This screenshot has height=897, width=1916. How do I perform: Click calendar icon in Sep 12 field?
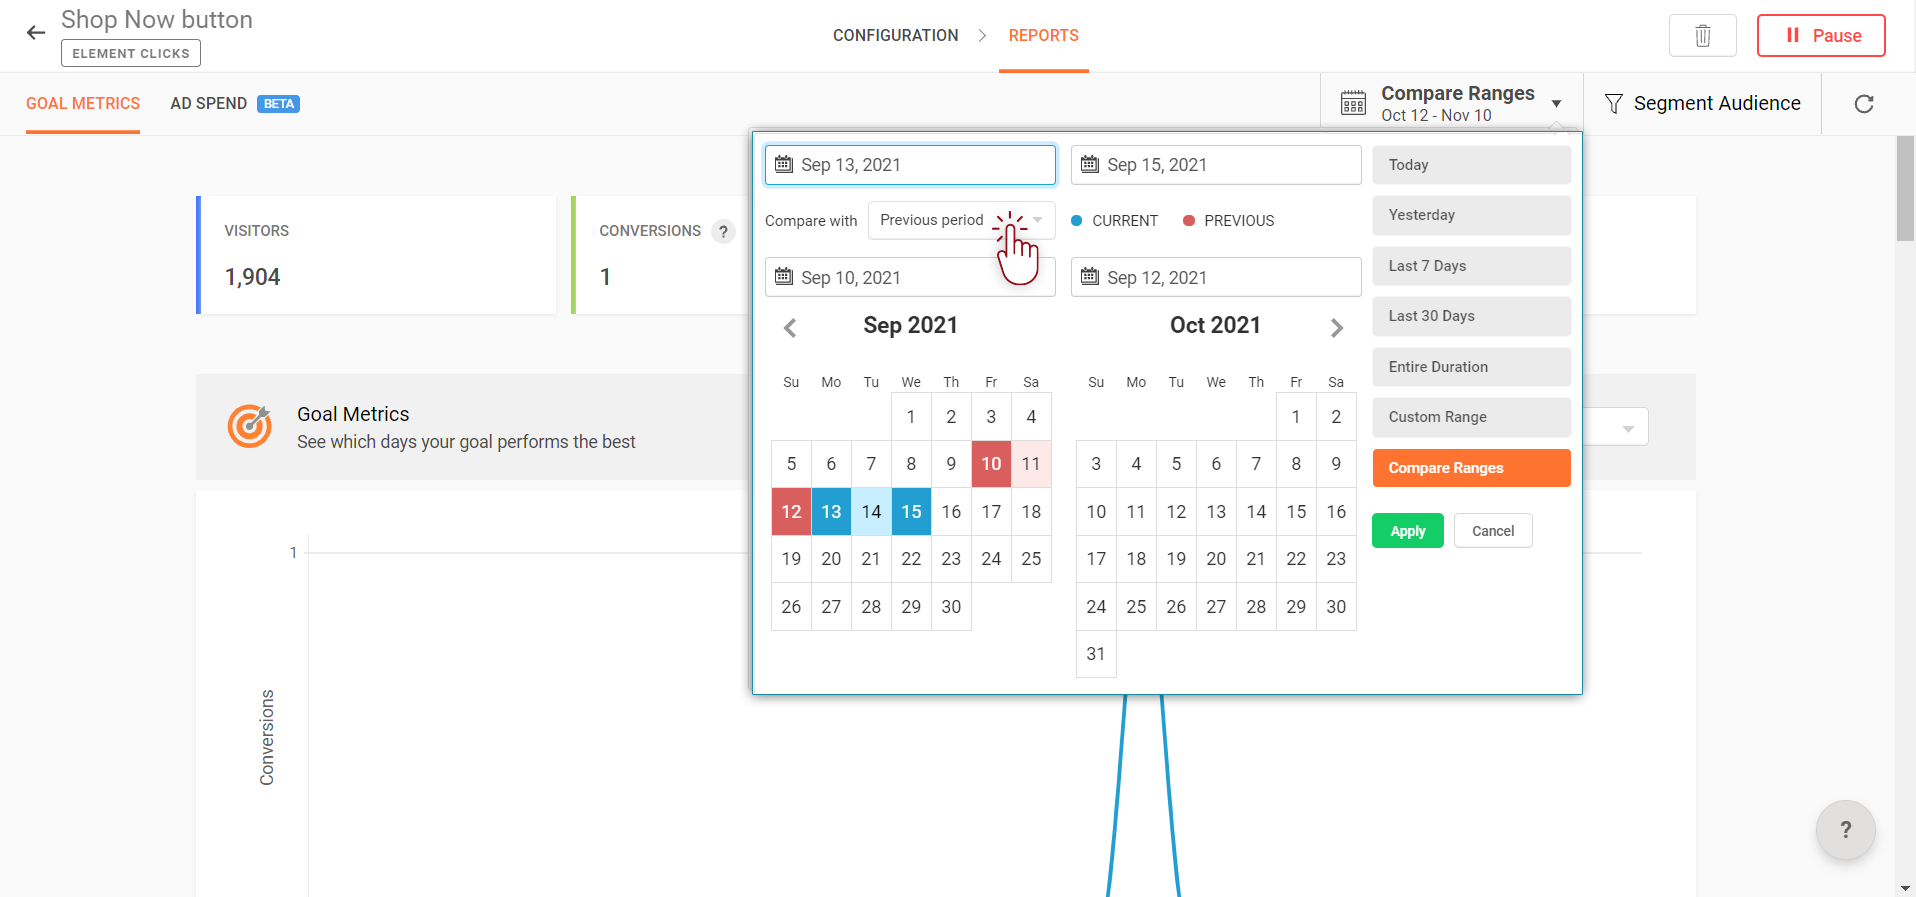1090,276
